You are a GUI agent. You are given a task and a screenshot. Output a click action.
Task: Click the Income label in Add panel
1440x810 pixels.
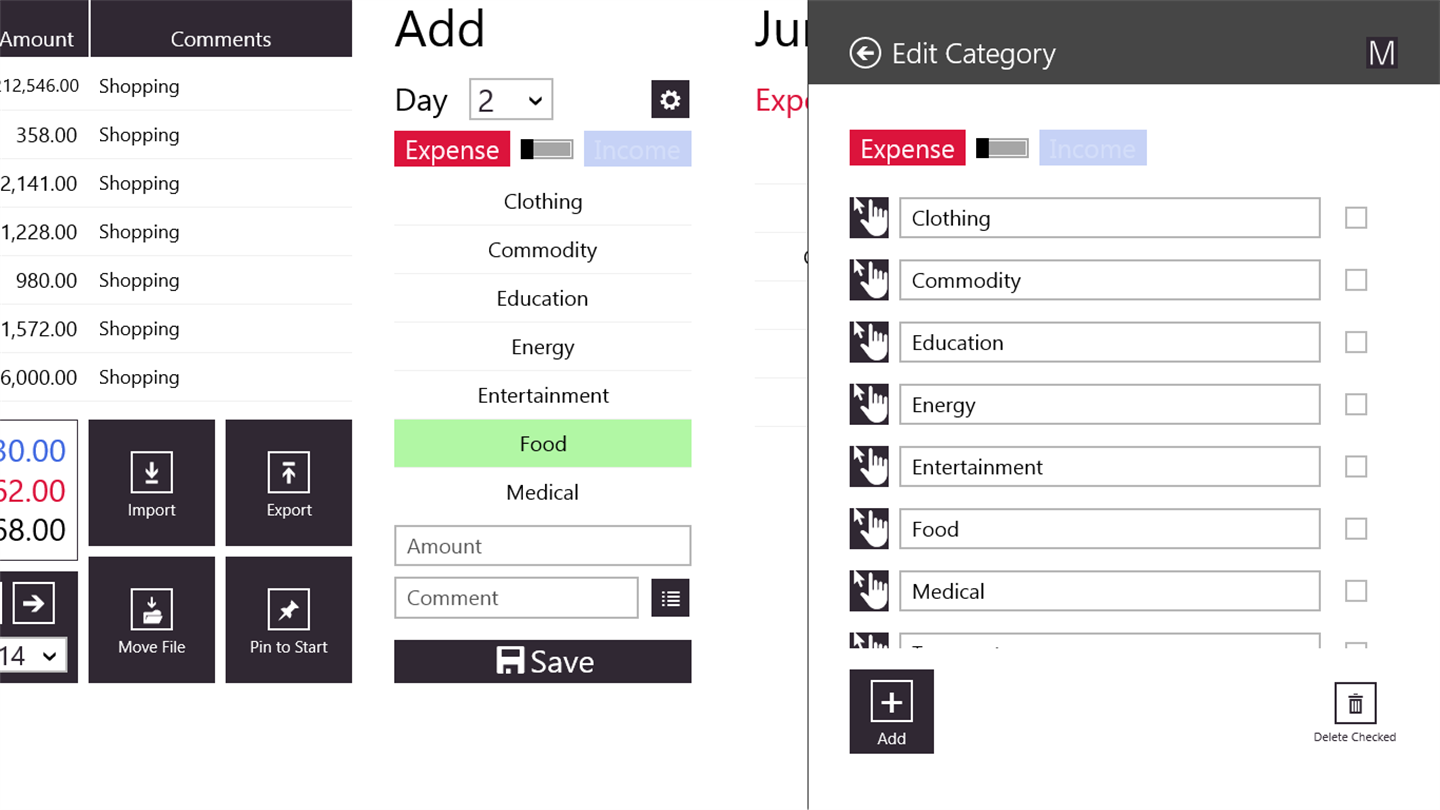(x=637, y=150)
